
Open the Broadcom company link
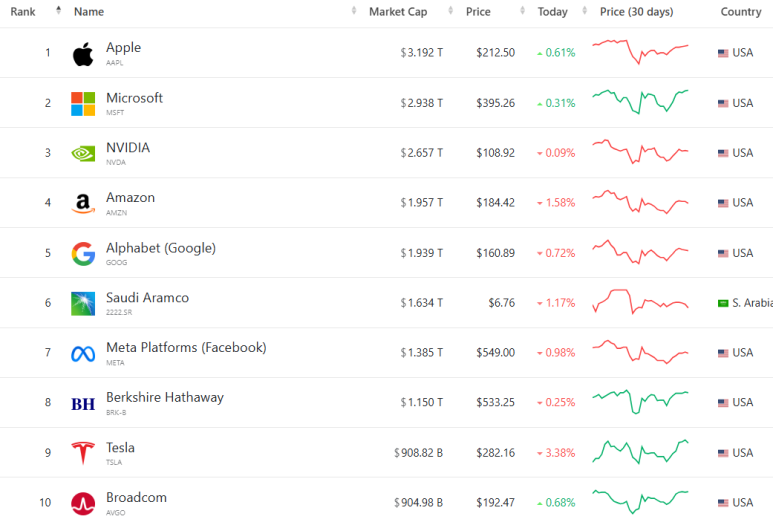pos(136,497)
